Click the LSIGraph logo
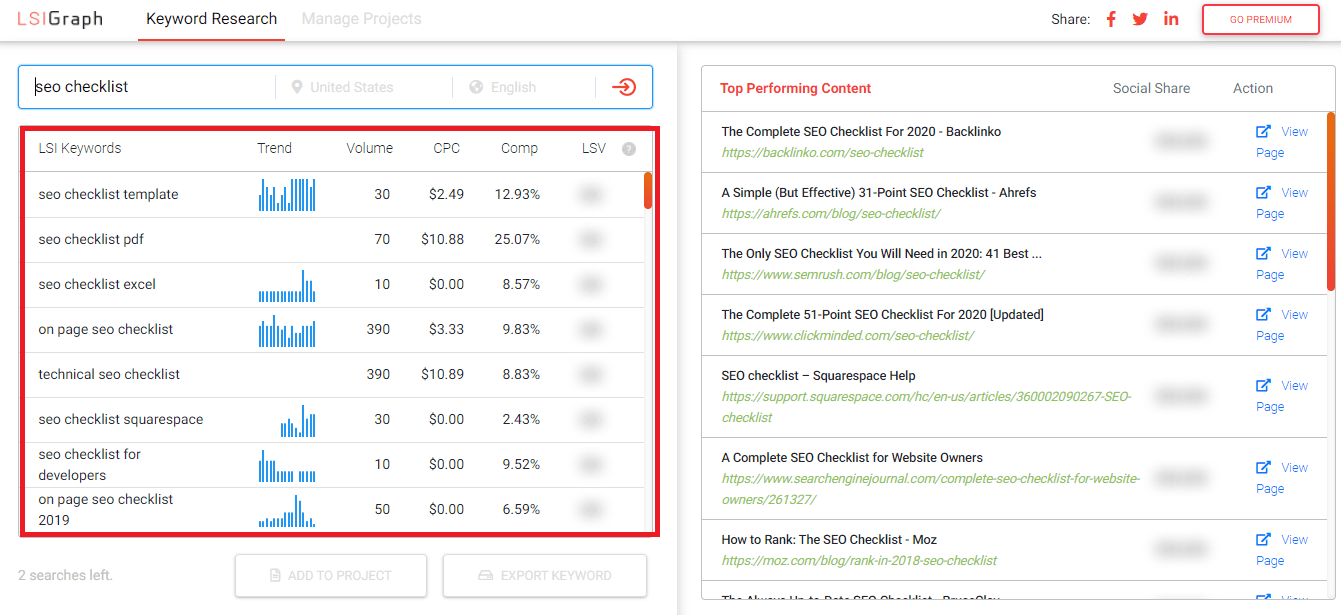 60,19
